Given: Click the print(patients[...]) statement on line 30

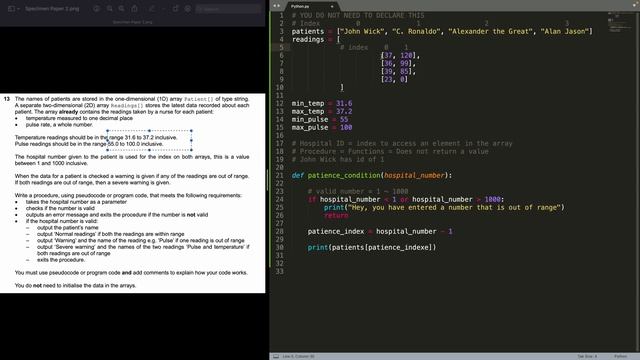Looking at the screenshot, I should pyautogui.click(x=372, y=247).
